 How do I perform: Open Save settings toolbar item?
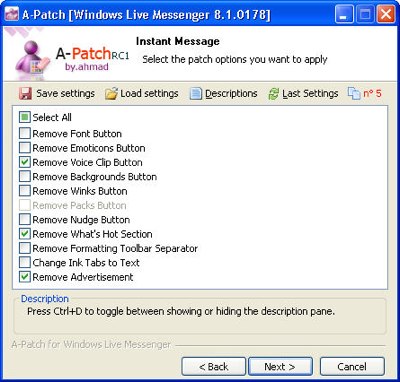[x=57, y=94]
